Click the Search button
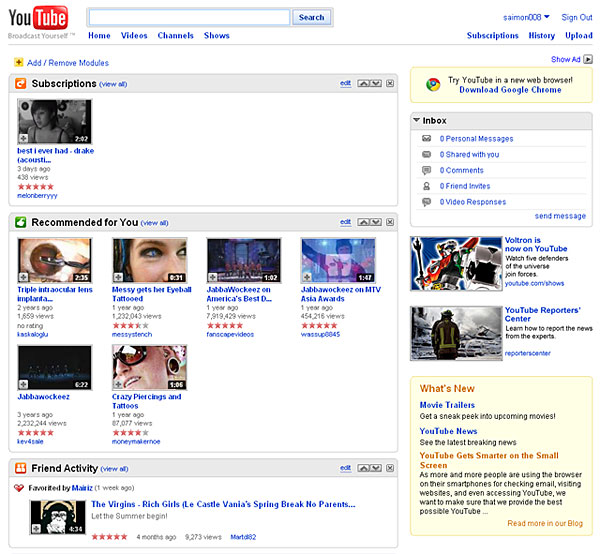The image size is (600, 554). pyautogui.click(x=311, y=17)
